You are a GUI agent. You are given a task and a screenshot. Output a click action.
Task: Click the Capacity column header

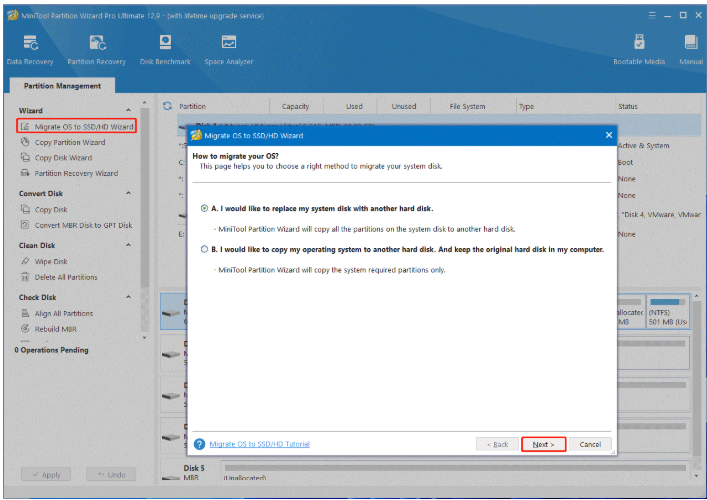[295, 106]
